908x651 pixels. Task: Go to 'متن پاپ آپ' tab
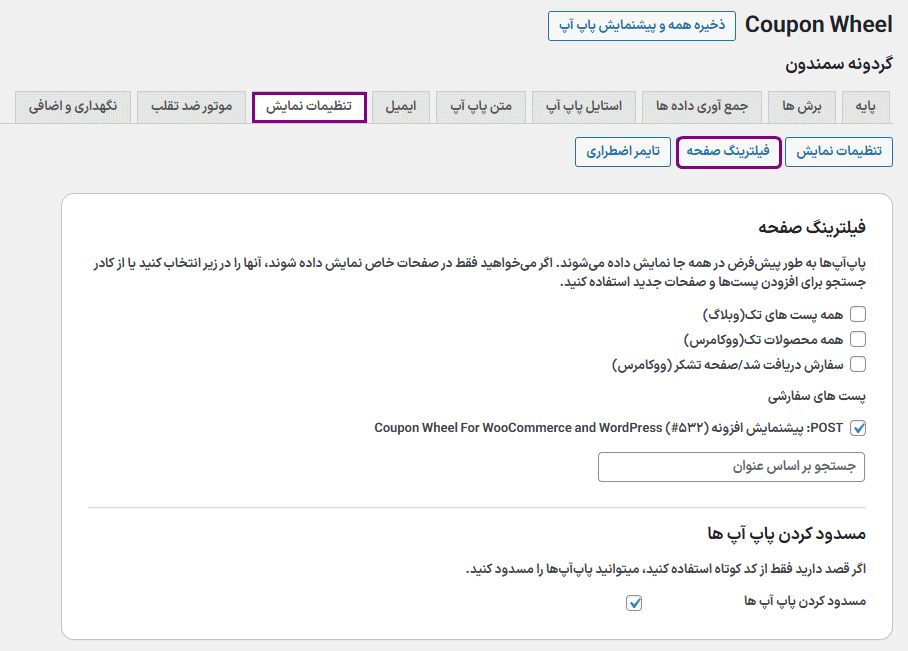481,107
